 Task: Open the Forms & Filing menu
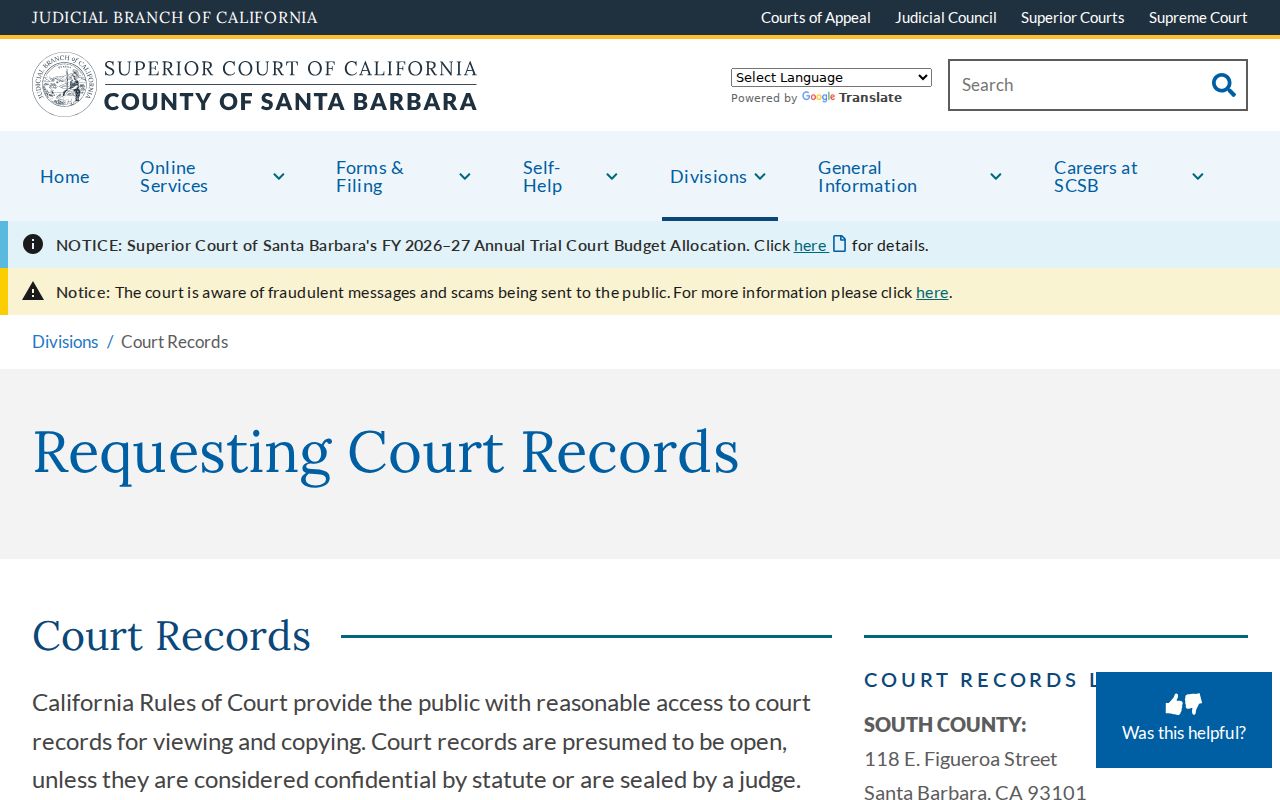click(370, 177)
